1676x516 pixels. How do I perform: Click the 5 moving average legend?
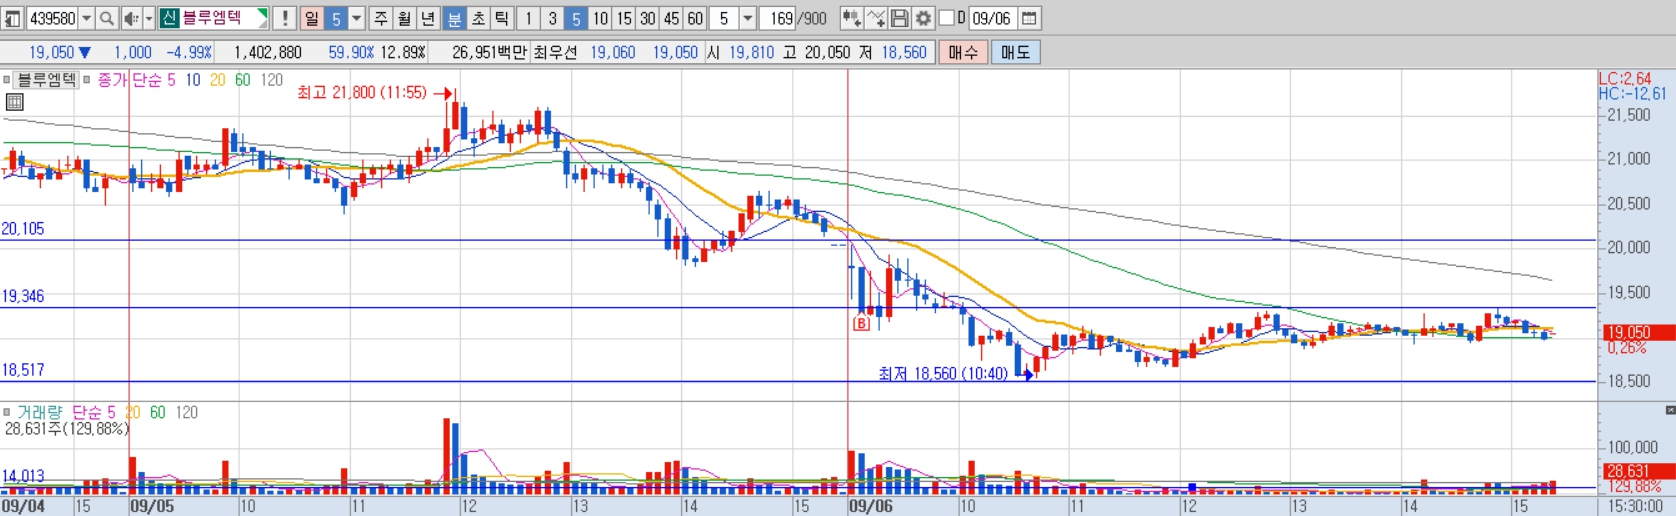tap(171, 80)
